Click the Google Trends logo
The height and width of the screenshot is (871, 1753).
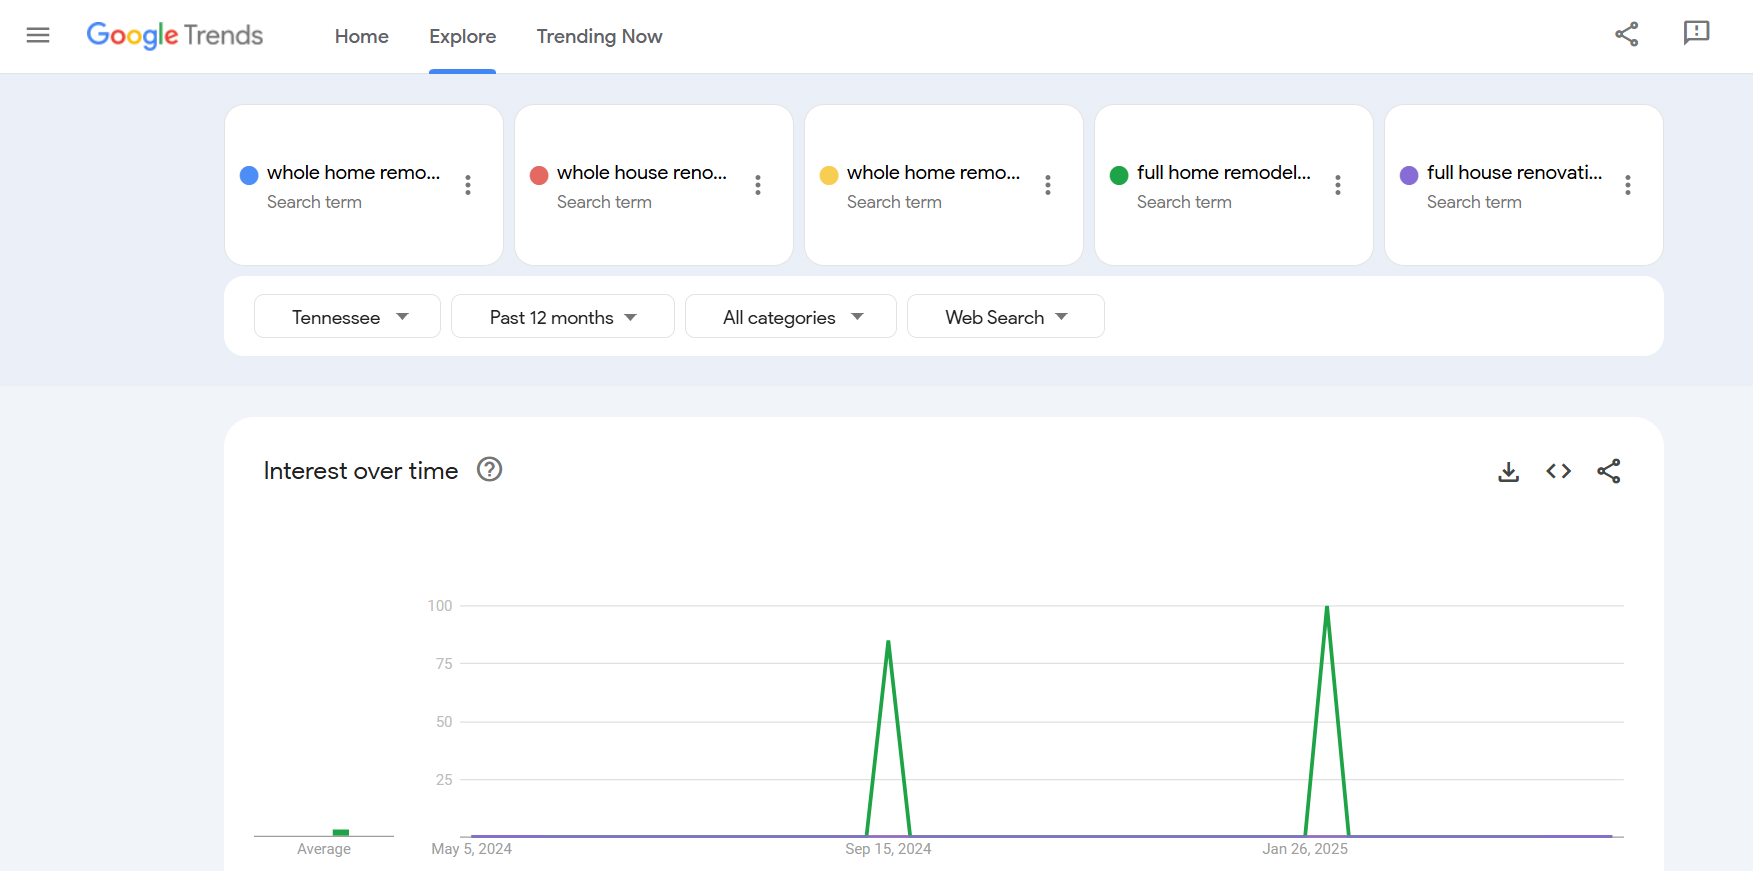click(x=175, y=36)
